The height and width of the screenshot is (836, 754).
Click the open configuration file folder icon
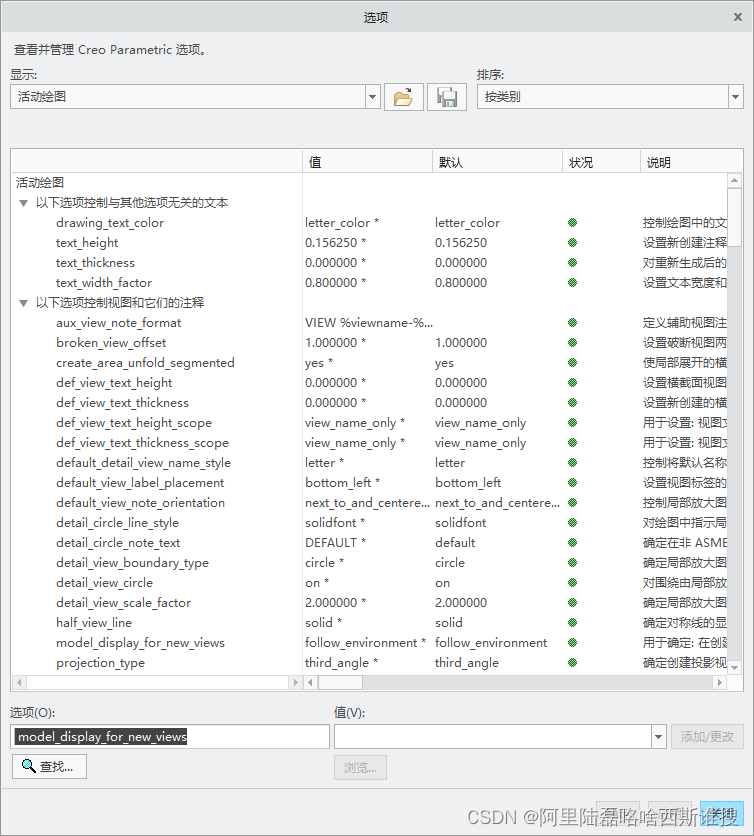(403, 97)
